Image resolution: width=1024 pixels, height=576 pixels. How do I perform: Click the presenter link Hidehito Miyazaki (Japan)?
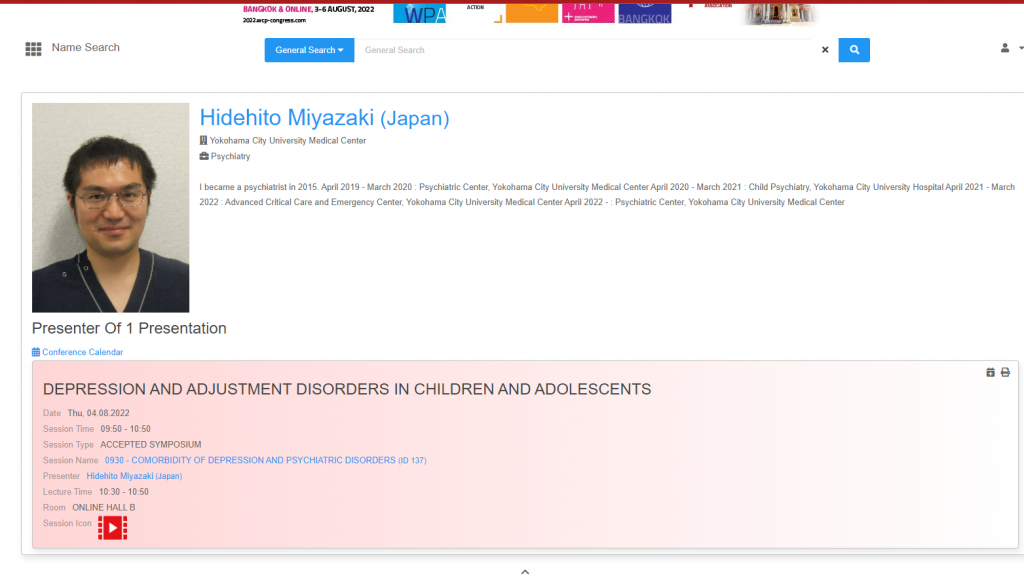pyautogui.click(x=134, y=476)
